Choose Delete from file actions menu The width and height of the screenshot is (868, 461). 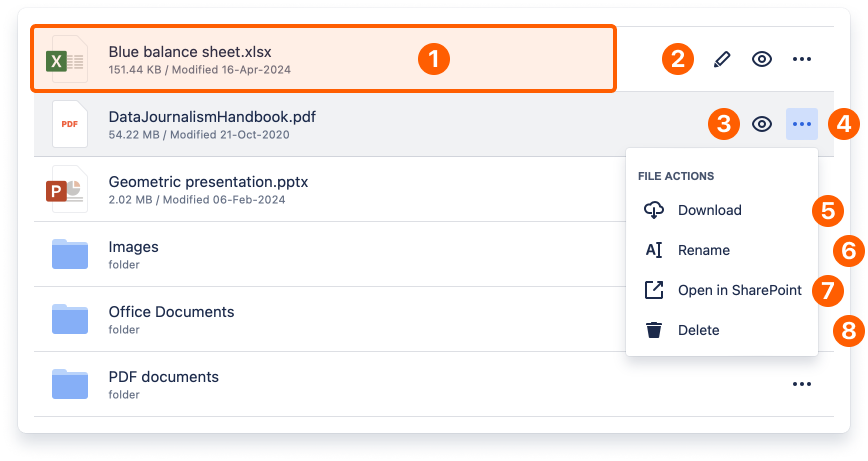[x=698, y=330]
